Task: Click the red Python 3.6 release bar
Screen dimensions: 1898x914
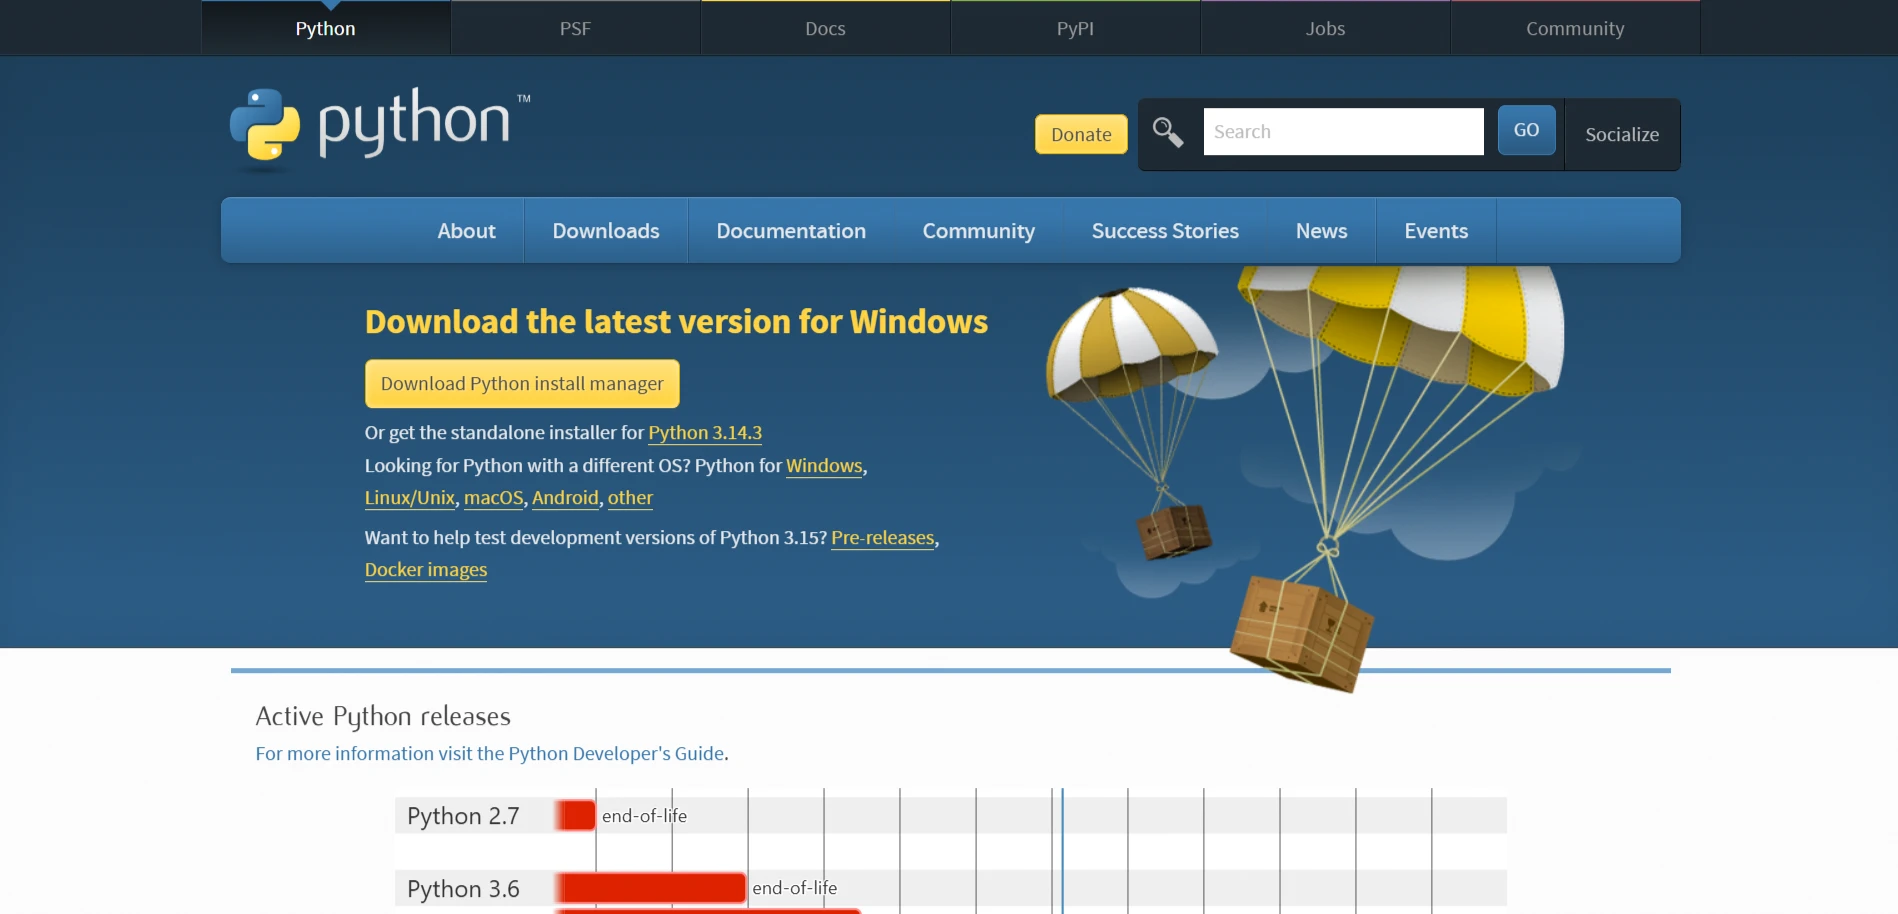Action: [x=651, y=887]
